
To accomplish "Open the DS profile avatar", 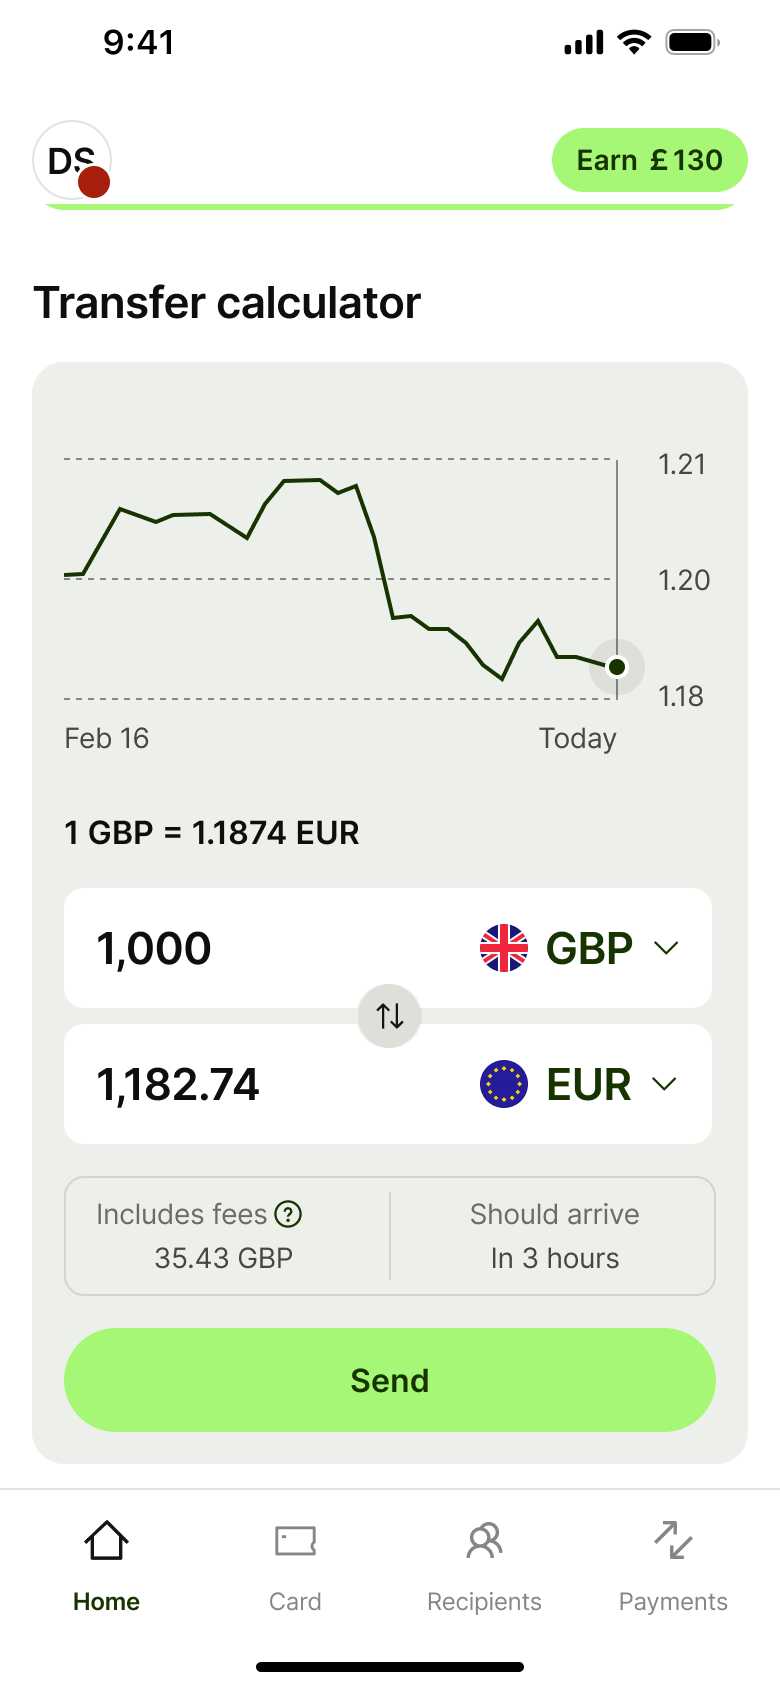I will point(72,160).
